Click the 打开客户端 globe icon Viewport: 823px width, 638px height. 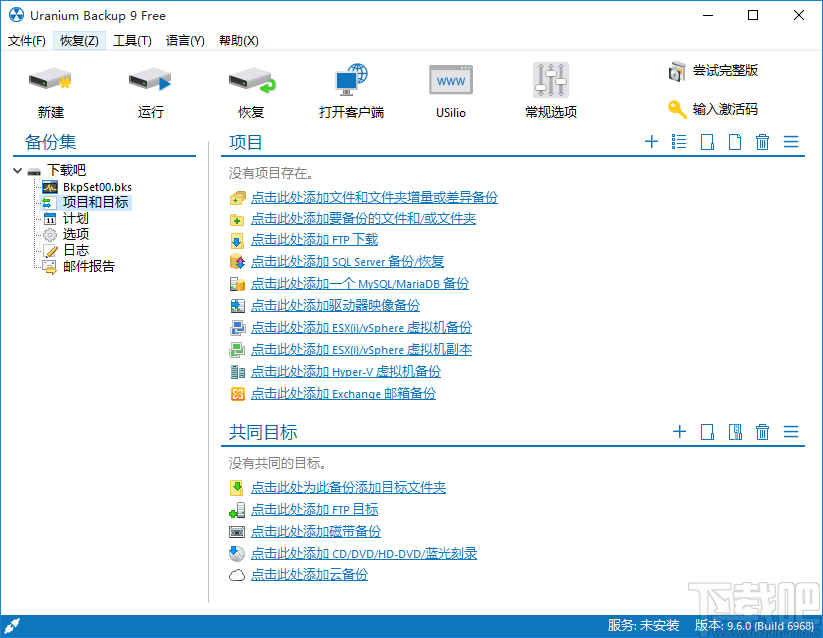[352, 80]
